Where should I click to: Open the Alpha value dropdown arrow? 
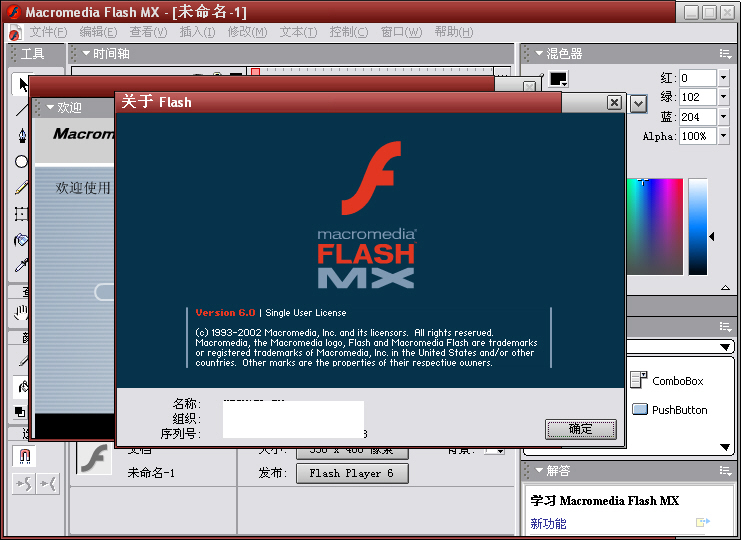(724, 136)
